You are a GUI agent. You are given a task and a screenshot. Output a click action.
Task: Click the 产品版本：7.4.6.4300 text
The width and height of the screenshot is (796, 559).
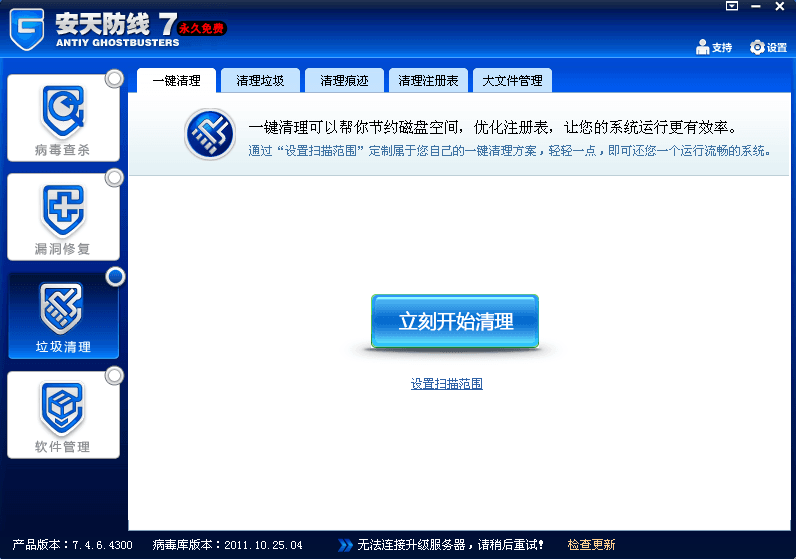(72, 545)
